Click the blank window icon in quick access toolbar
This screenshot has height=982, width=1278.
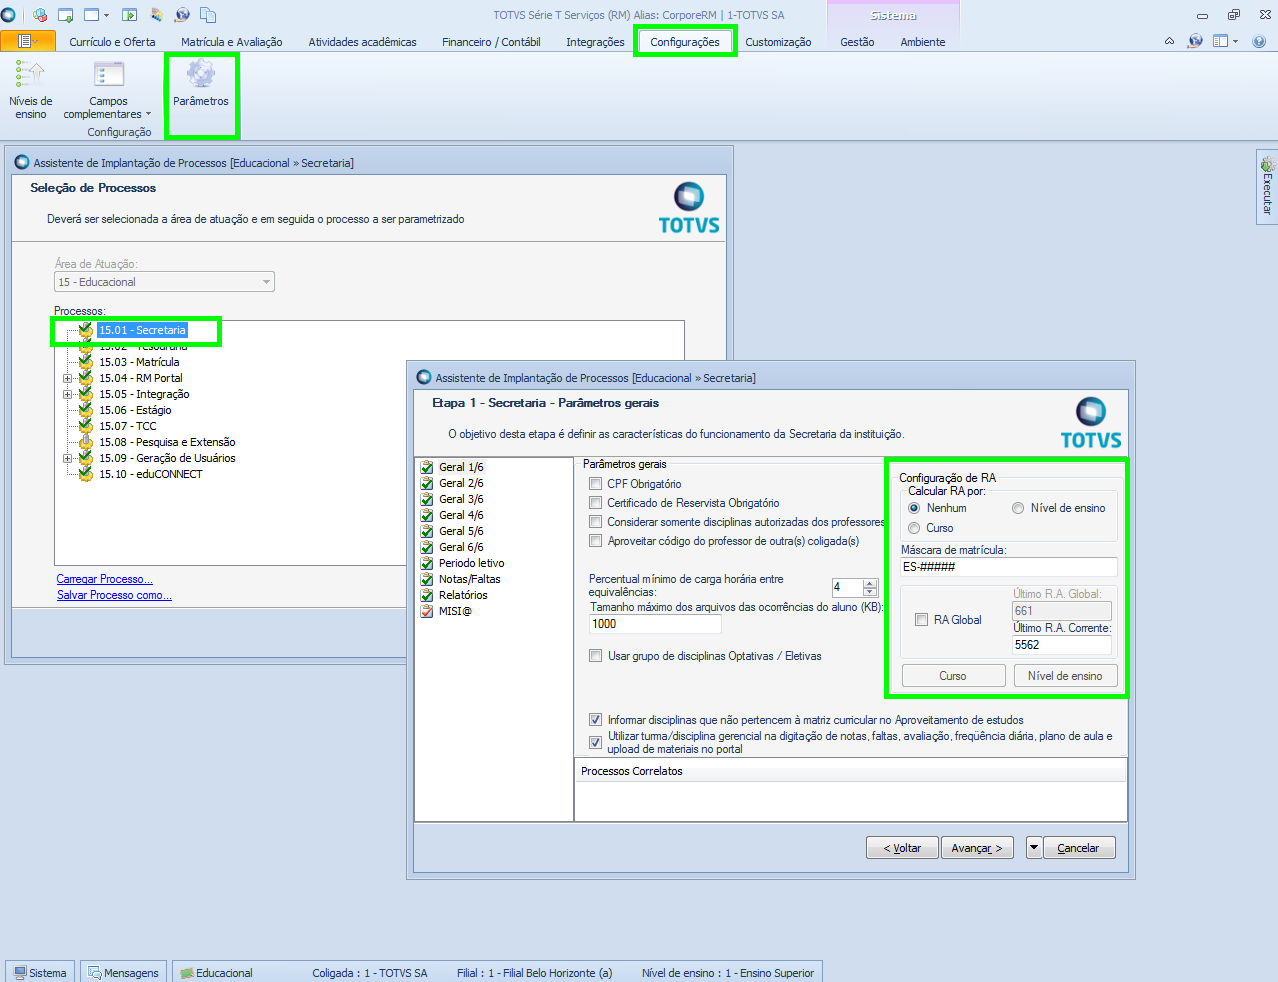[92, 15]
